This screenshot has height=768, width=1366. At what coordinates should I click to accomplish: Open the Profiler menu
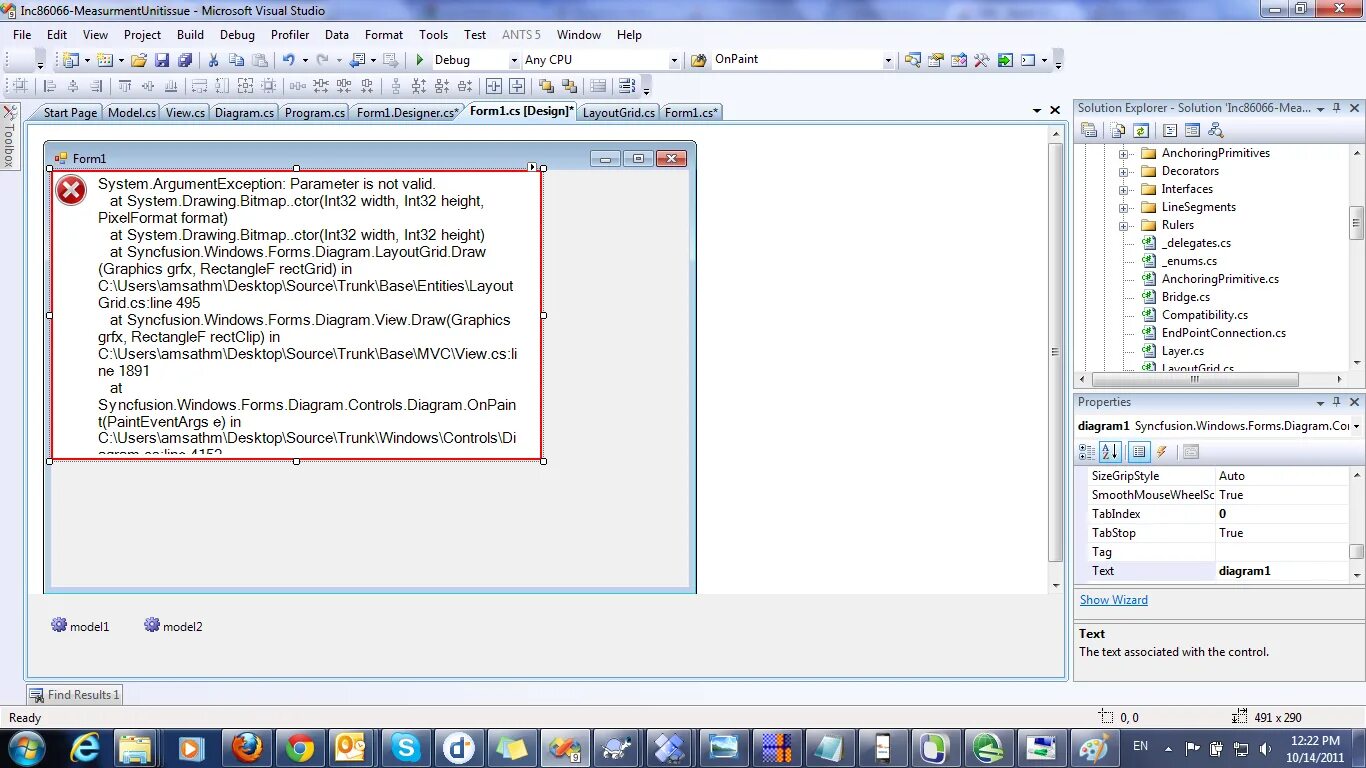290,34
